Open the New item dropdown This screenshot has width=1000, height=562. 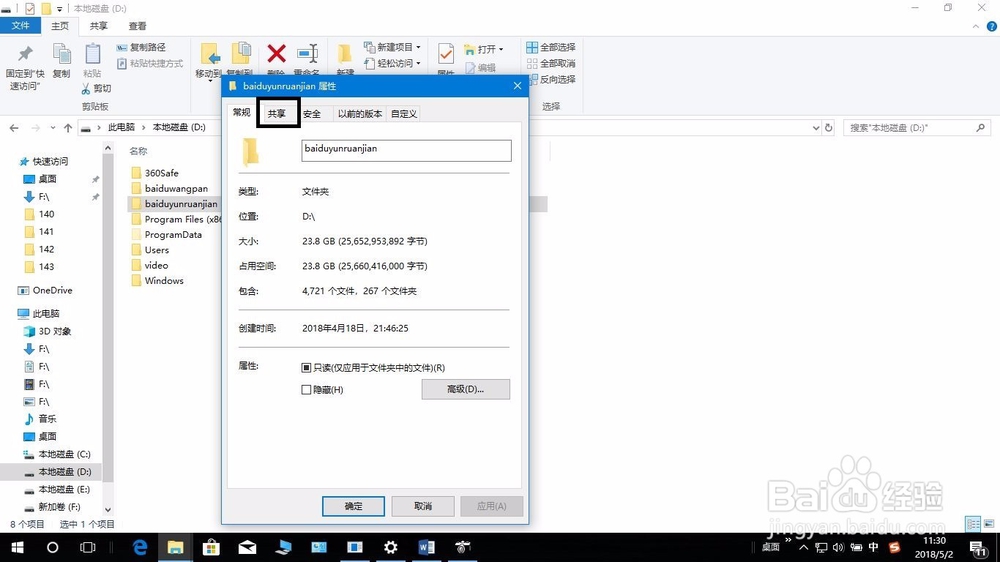392,47
